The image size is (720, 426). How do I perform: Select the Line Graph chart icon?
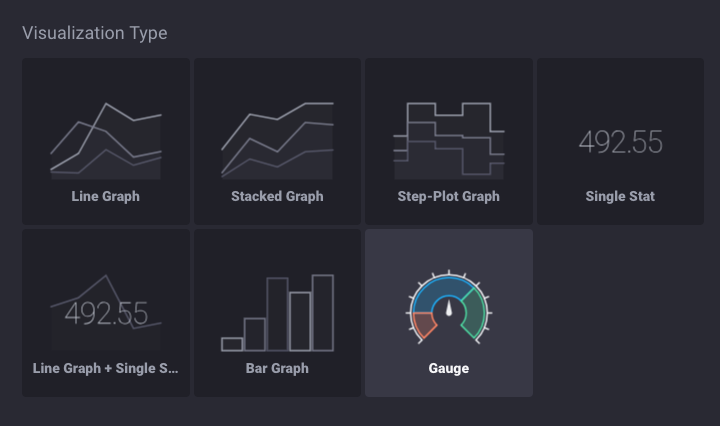click(105, 139)
